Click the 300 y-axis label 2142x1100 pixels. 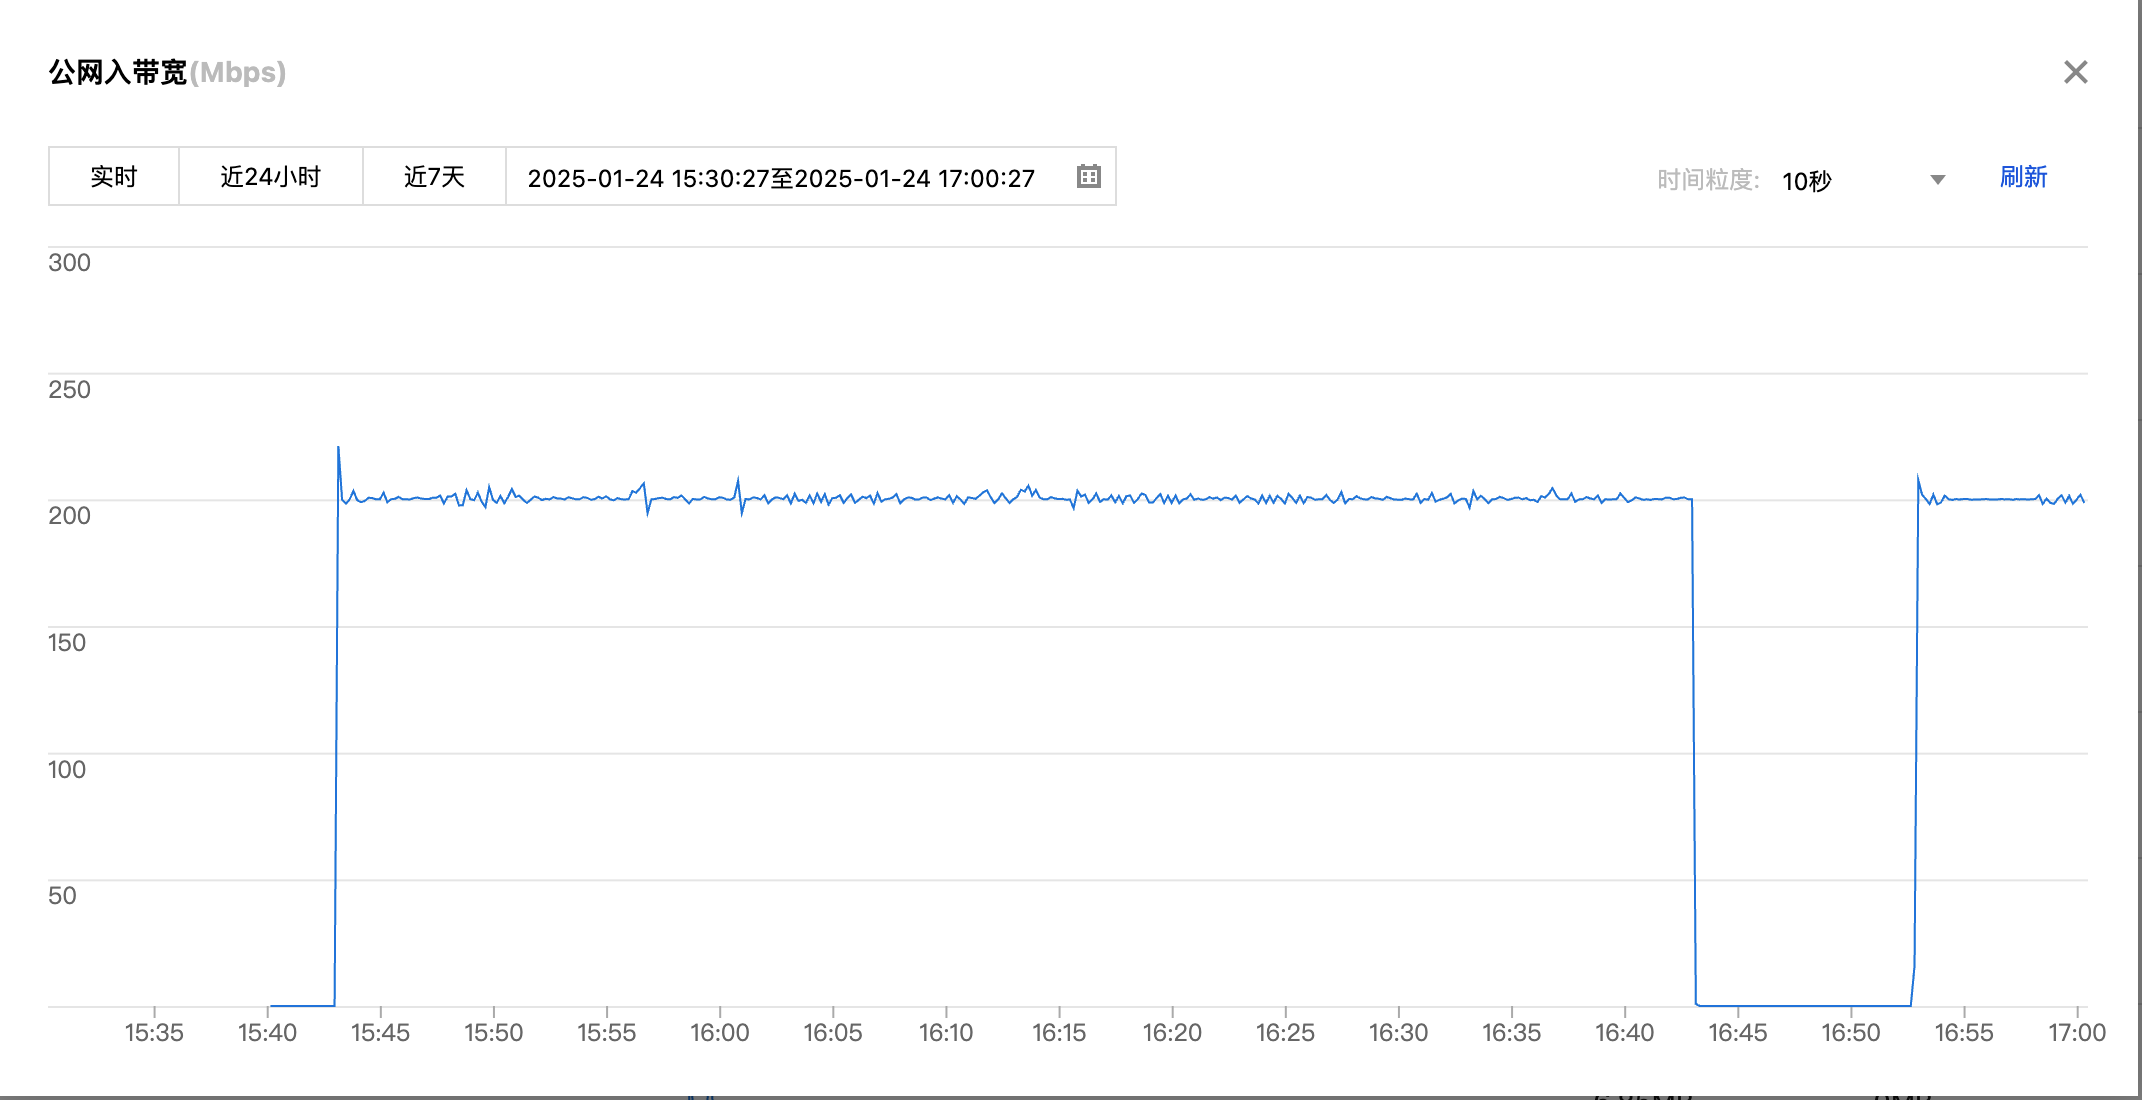[x=69, y=263]
